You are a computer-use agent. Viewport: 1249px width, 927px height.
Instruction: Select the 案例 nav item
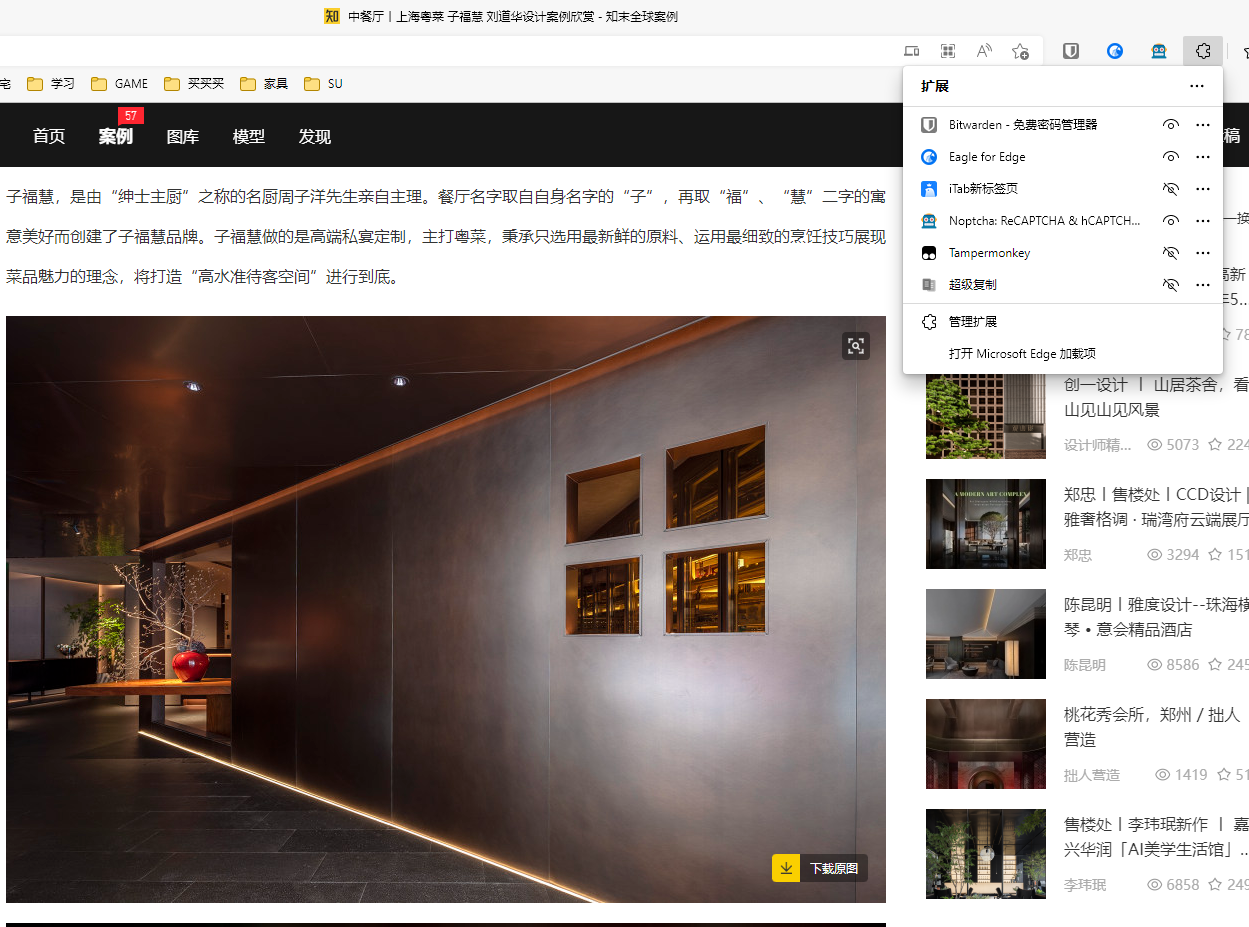pos(115,137)
